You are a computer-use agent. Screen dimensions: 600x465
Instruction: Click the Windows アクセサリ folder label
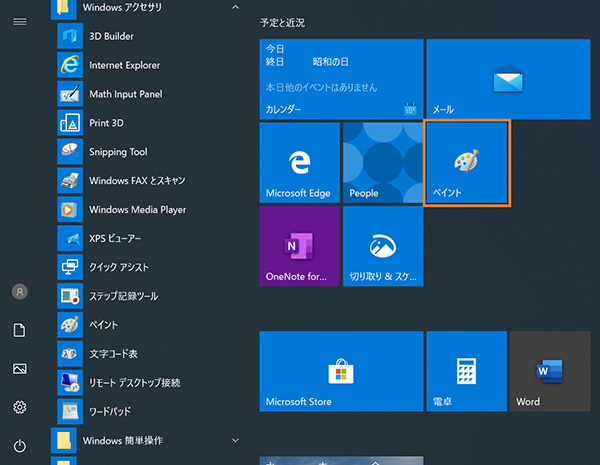point(122,7)
